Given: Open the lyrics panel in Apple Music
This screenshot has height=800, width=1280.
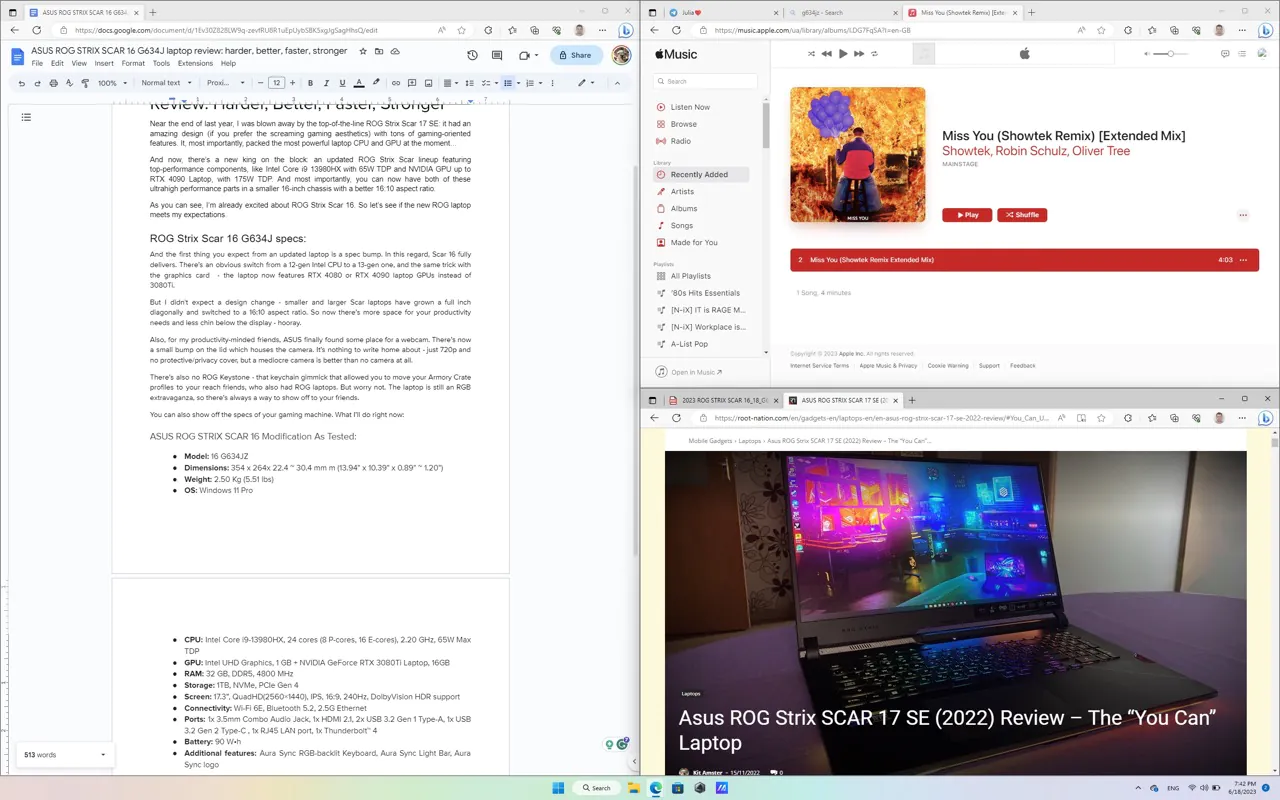Looking at the screenshot, I should 1225,54.
